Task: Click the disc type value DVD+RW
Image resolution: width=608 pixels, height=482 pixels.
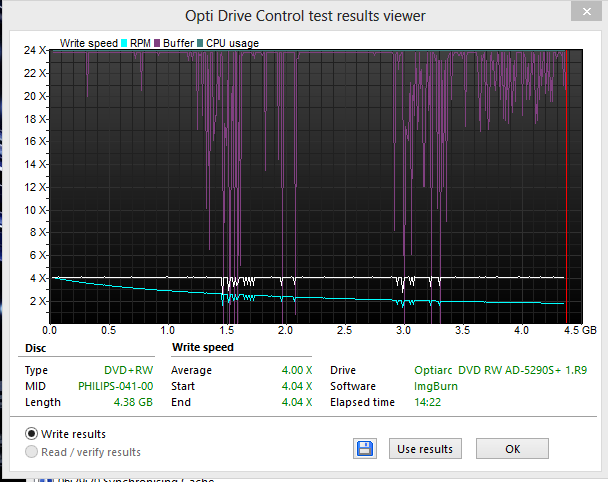Action: (x=128, y=370)
